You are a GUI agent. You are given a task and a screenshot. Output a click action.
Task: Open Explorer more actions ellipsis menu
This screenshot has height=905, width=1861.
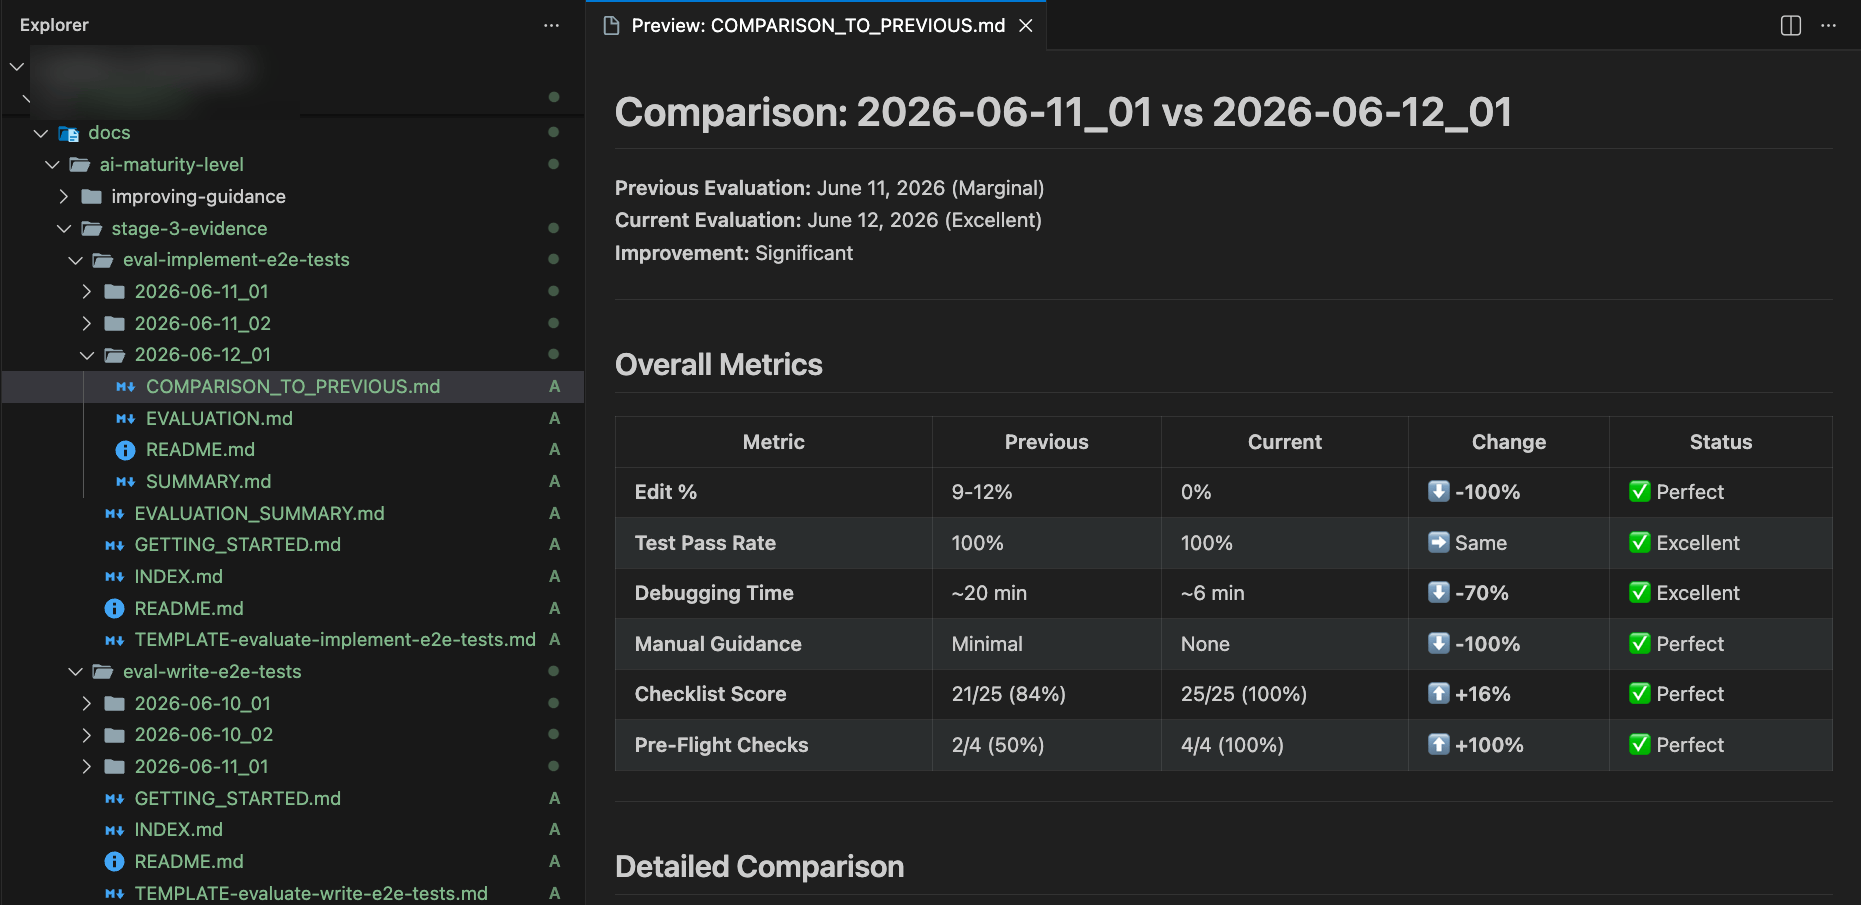pos(551,25)
